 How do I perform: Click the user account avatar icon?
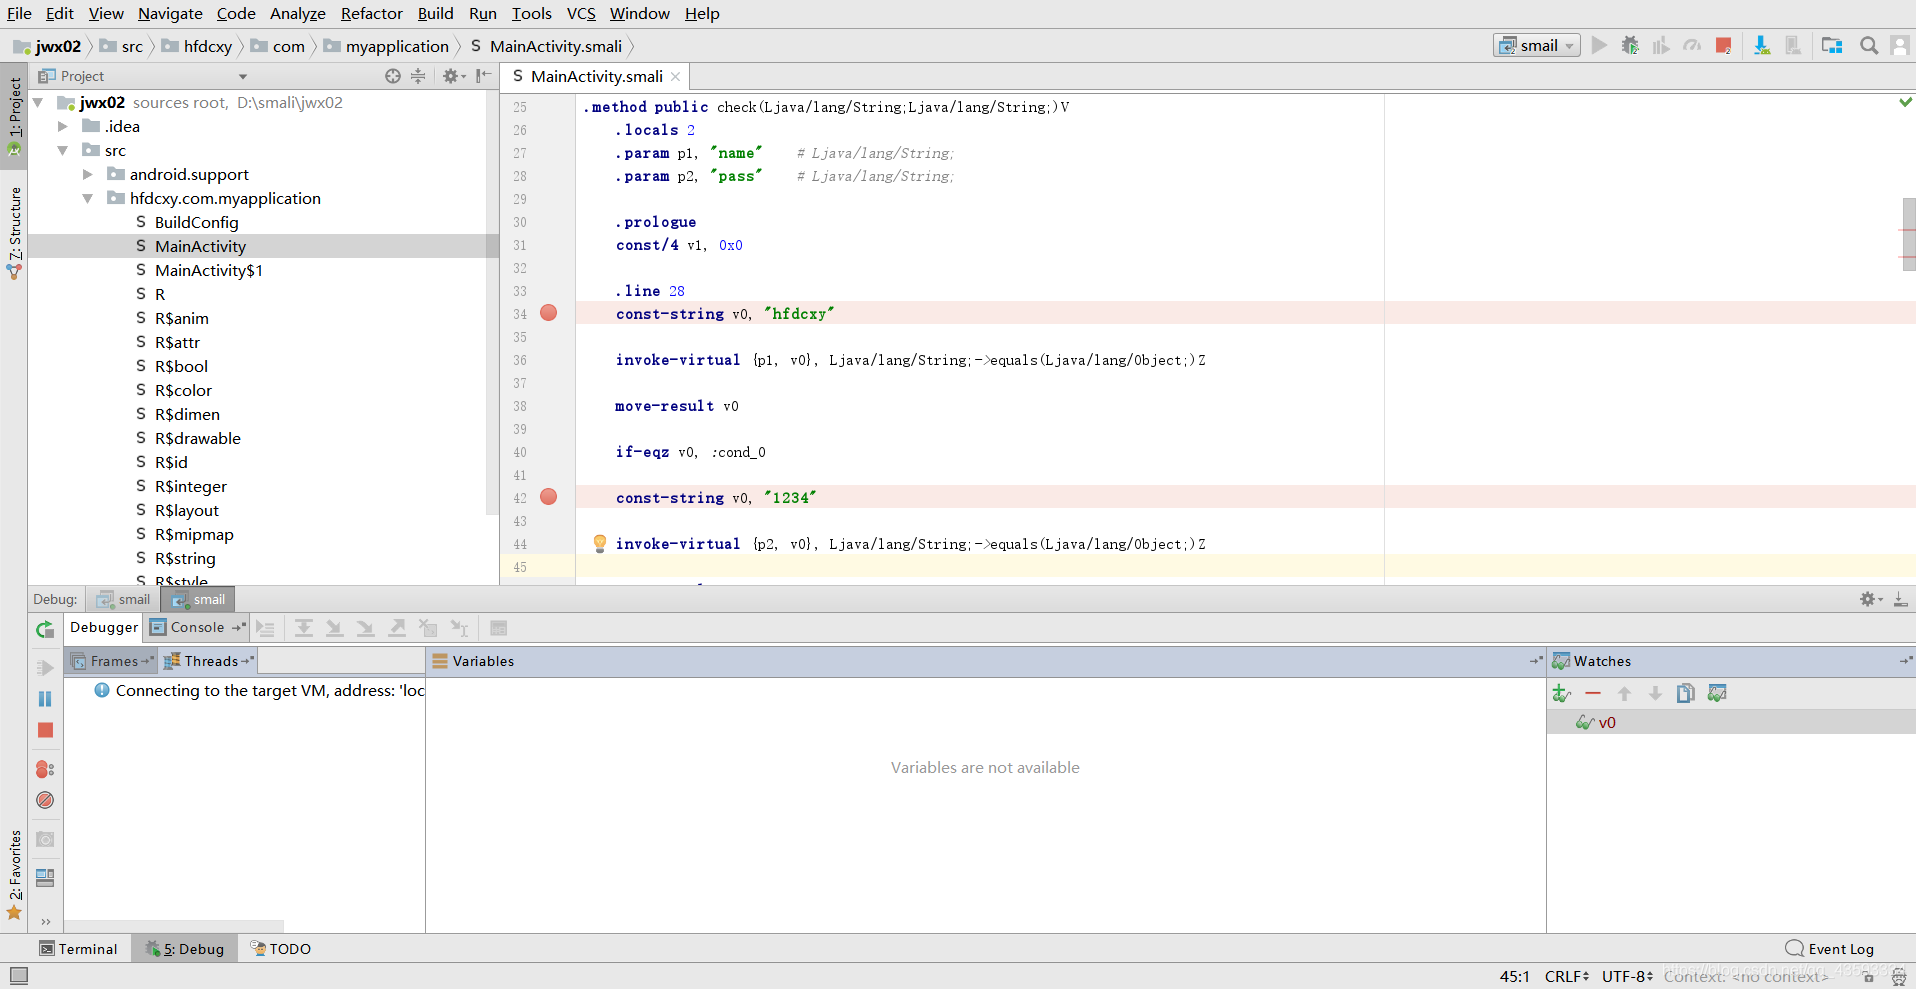1900,46
